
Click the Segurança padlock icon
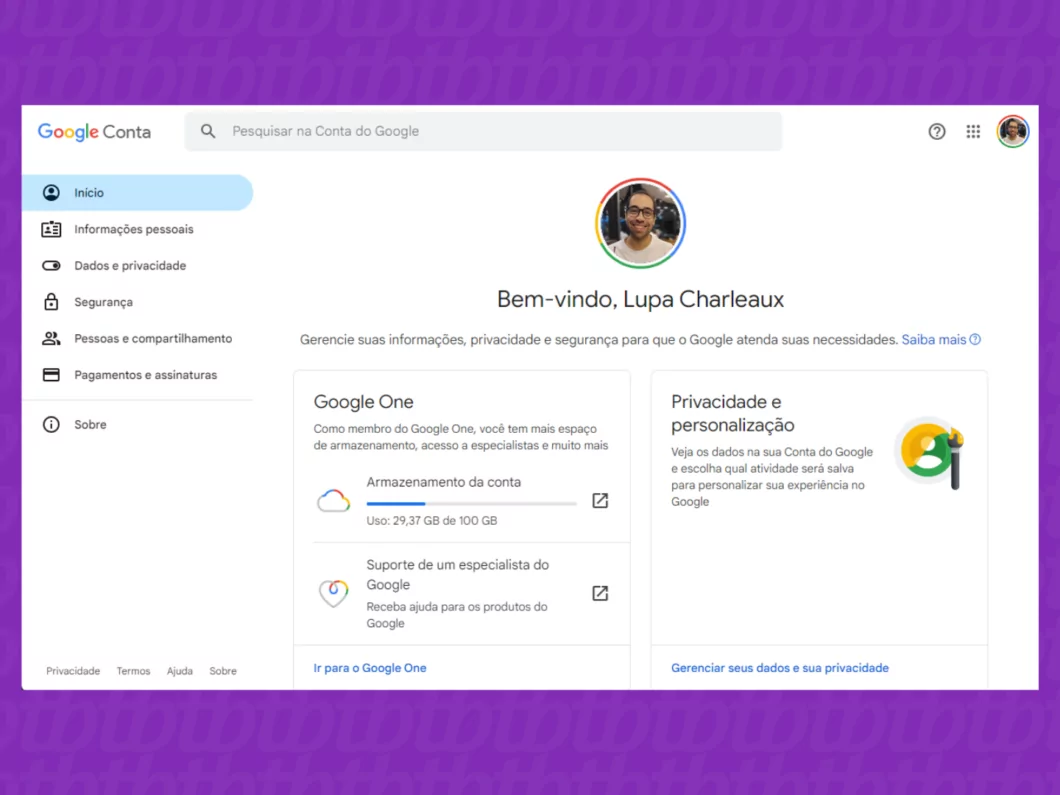click(51, 302)
